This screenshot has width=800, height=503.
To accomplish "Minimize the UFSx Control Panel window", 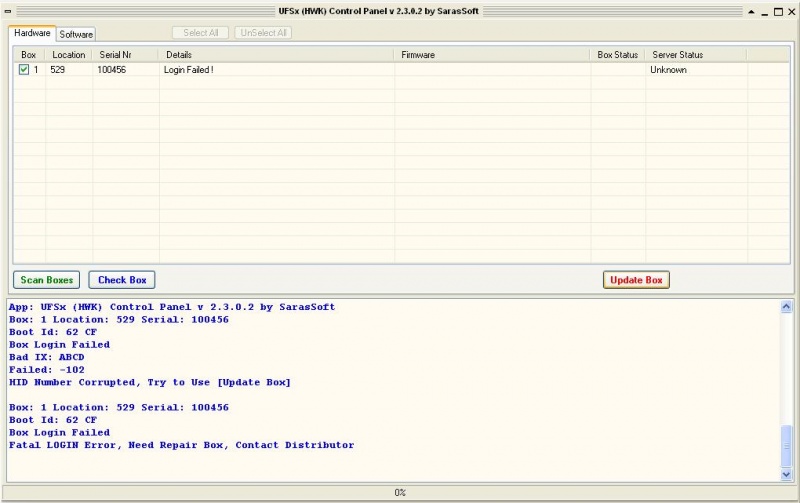I will pyautogui.click(x=764, y=12).
